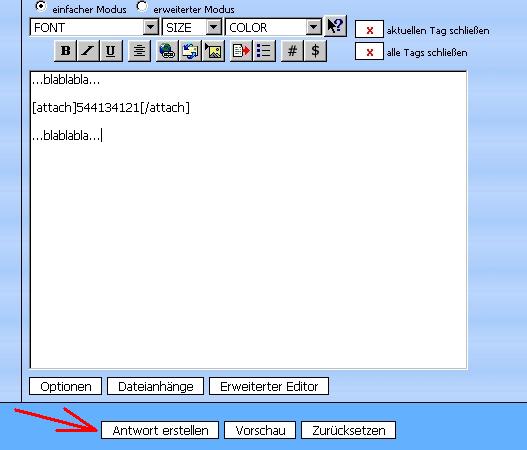Switch to Erweiterter Editor
The height and width of the screenshot is (450, 527).
click(x=269, y=386)
